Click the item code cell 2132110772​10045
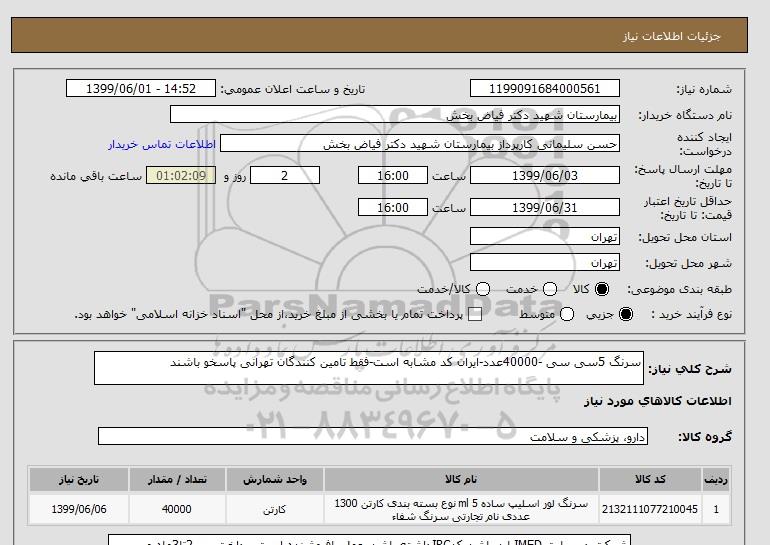 click(650, 509)
